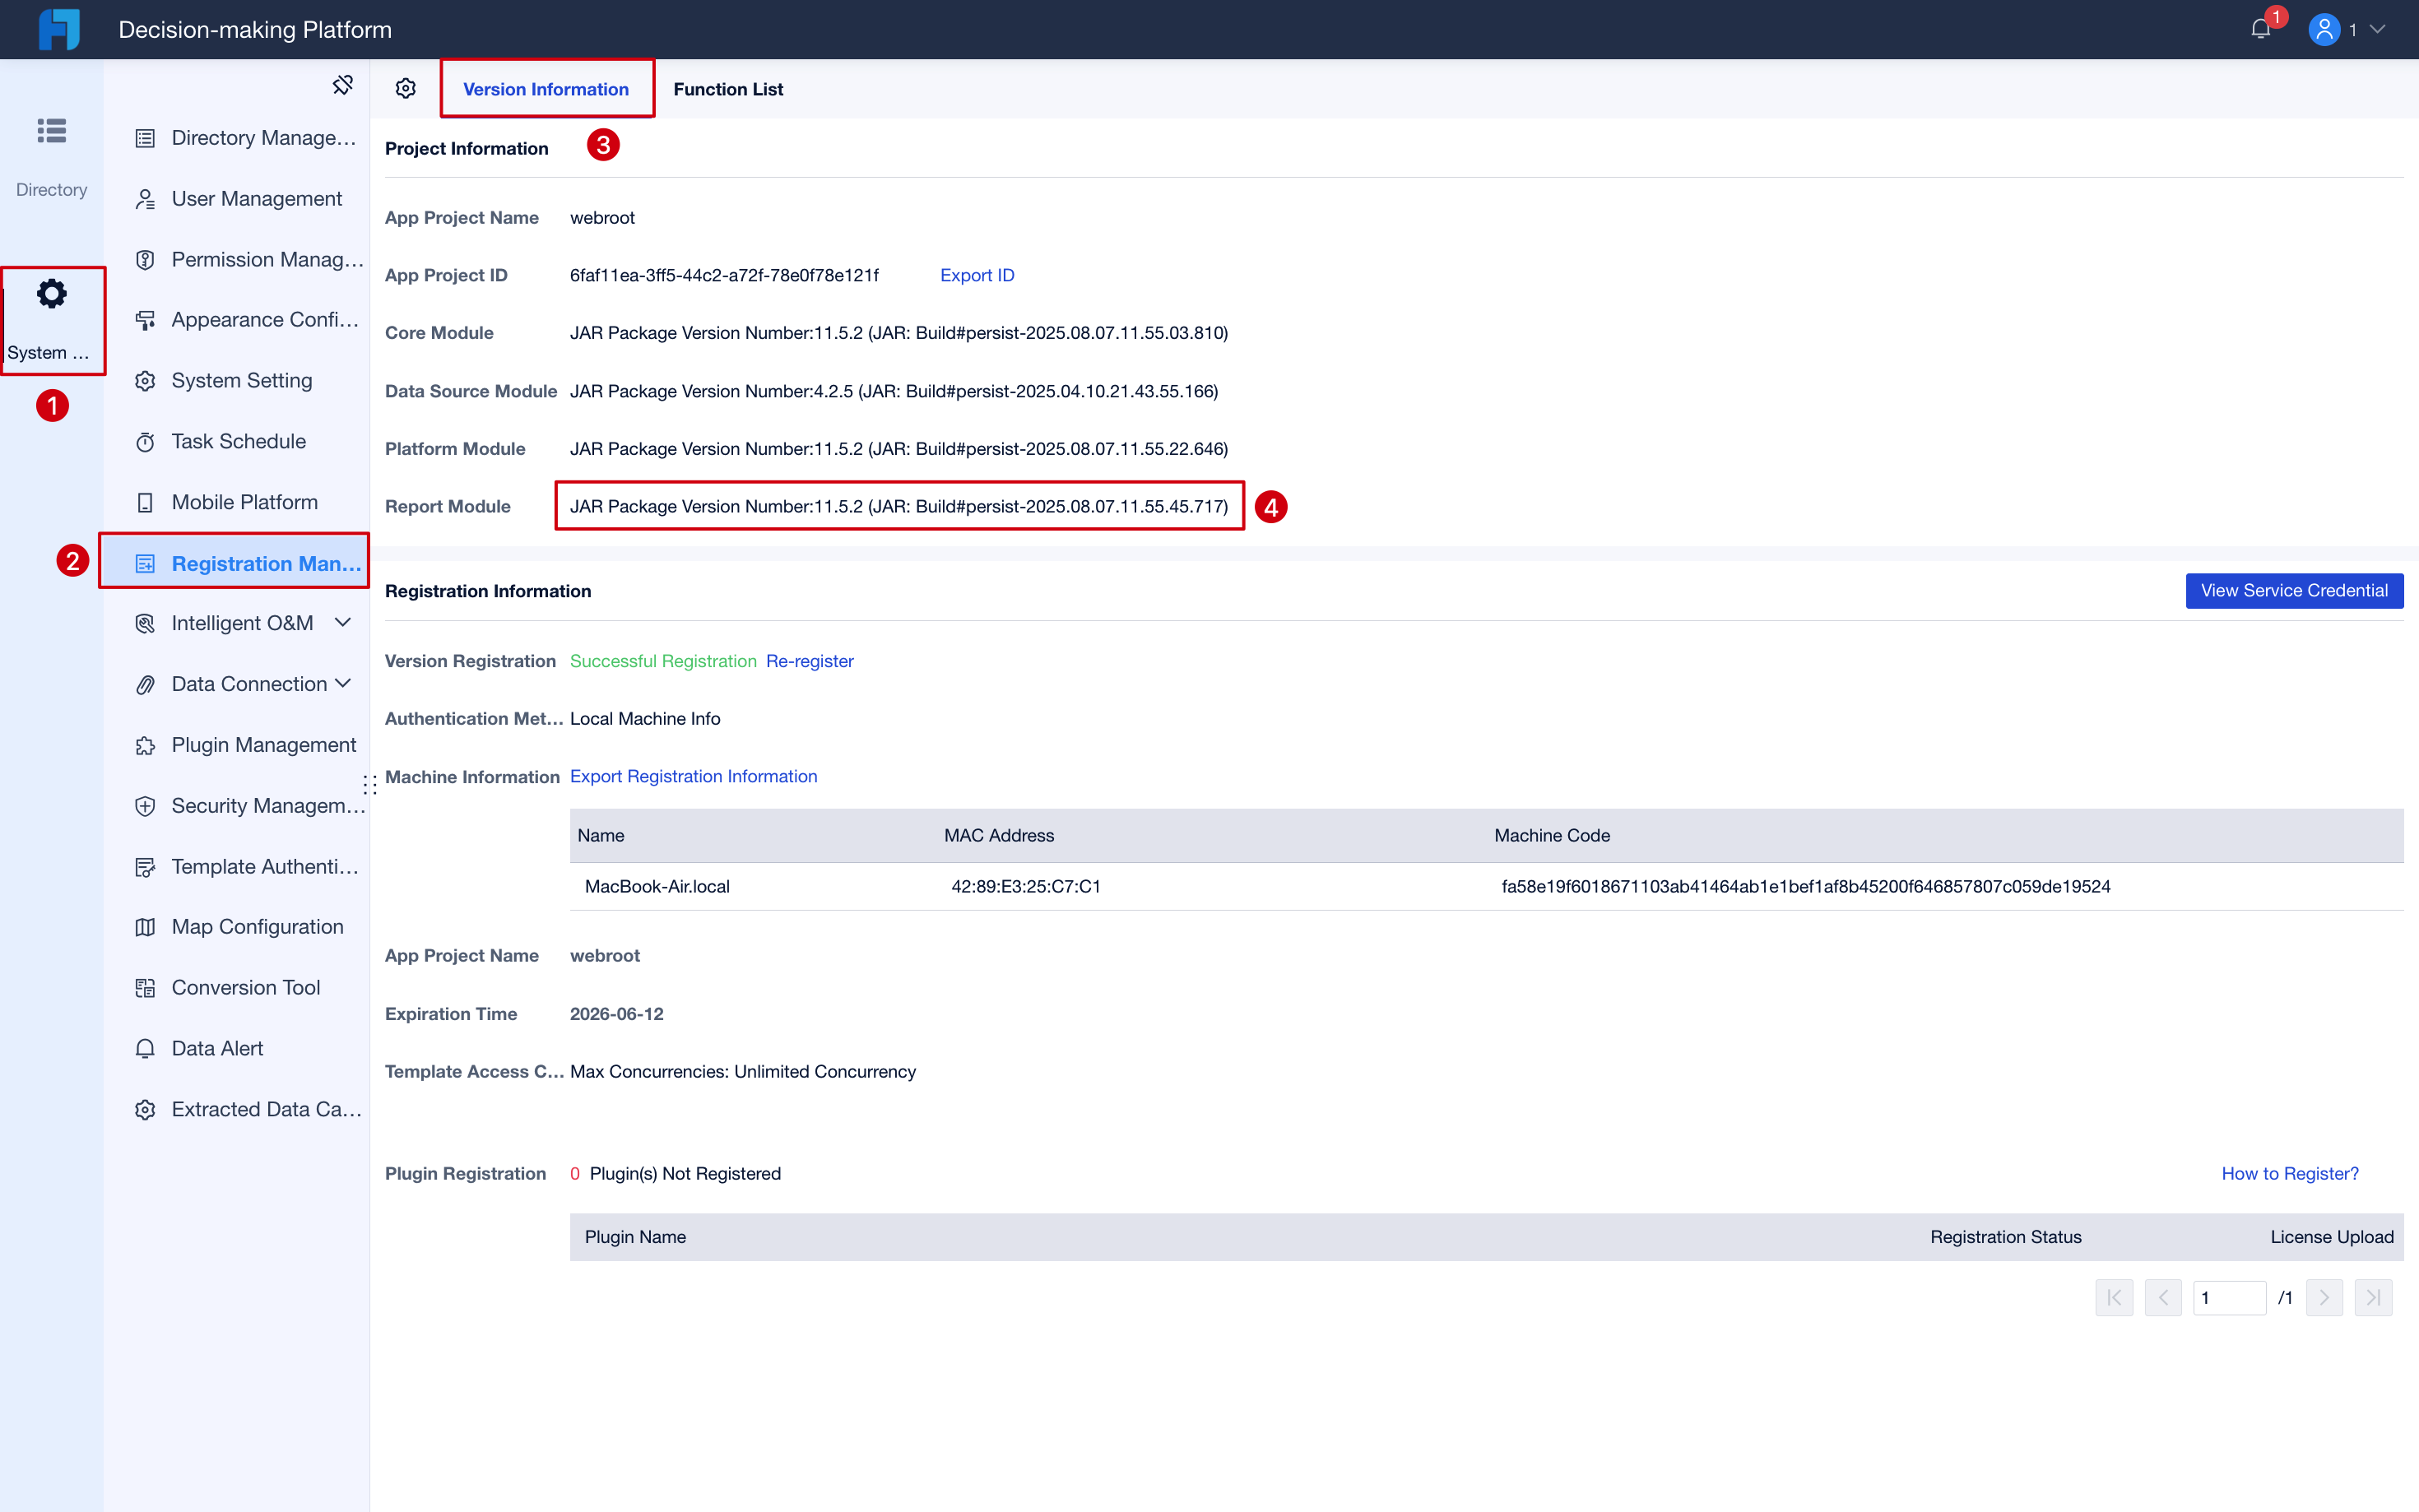The width and height of the screenshot is (2419, 1512).
Task: Click the page number input field
Action: [2229, 1298]
